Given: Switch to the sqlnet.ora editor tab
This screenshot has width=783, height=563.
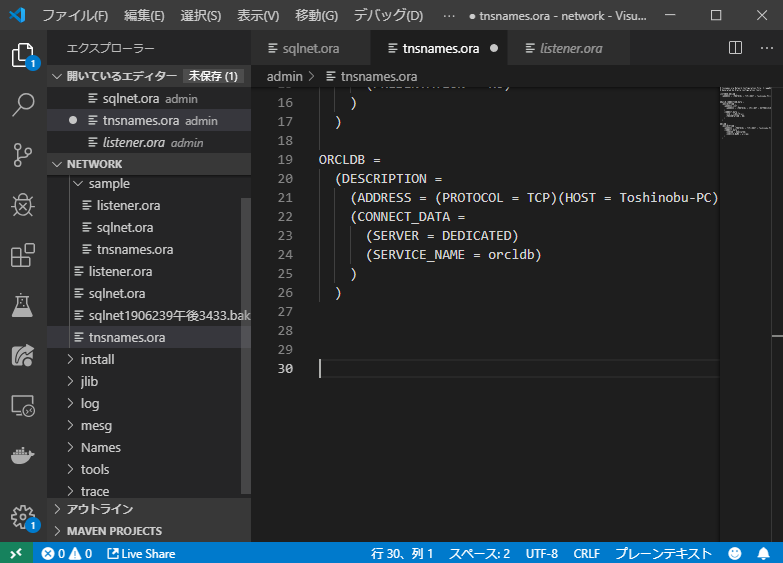Looking at the screenshot, I should [311, 48].
